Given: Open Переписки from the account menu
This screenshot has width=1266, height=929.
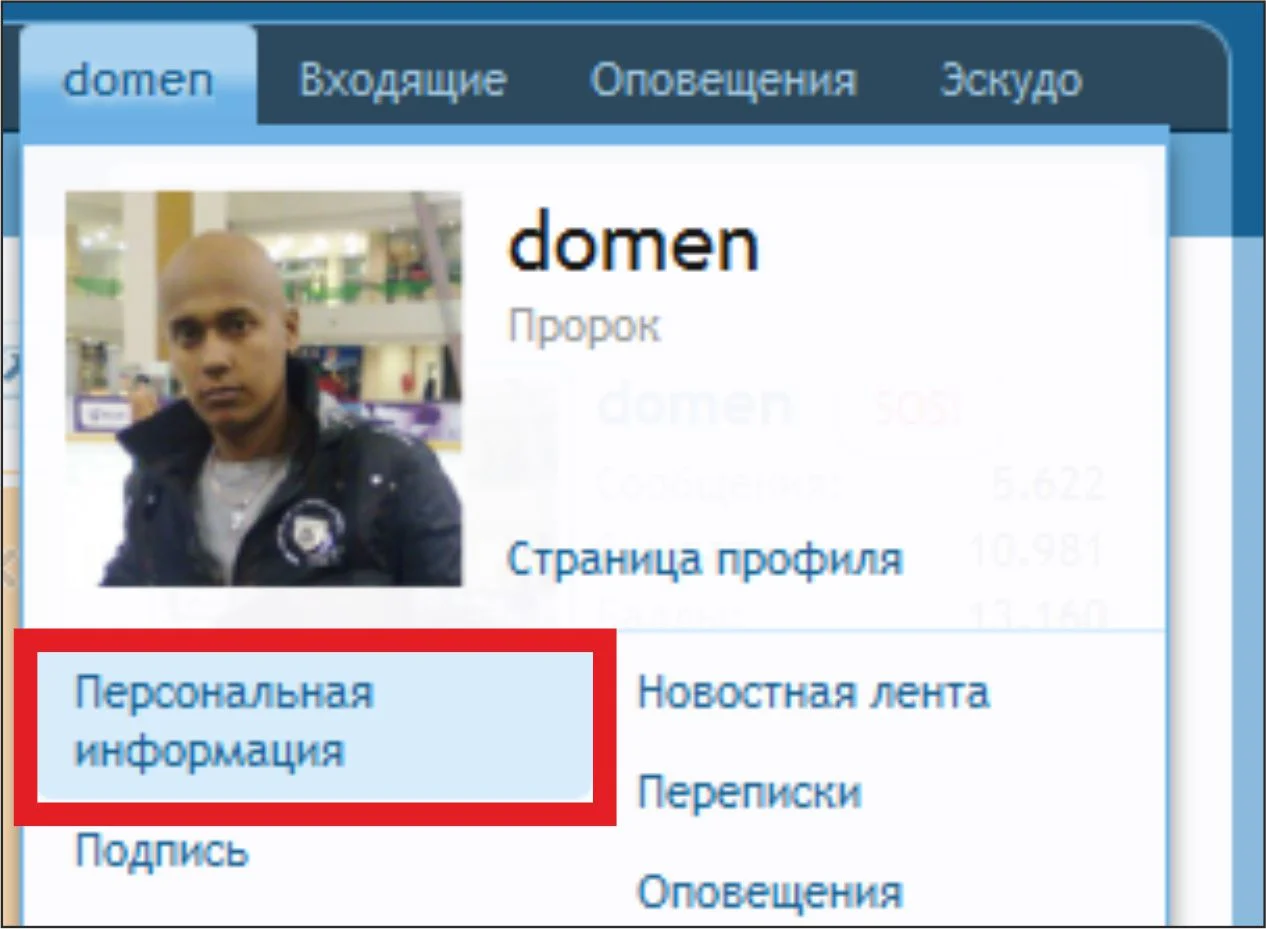Looking at the screenshot, I should pos(749,793).
